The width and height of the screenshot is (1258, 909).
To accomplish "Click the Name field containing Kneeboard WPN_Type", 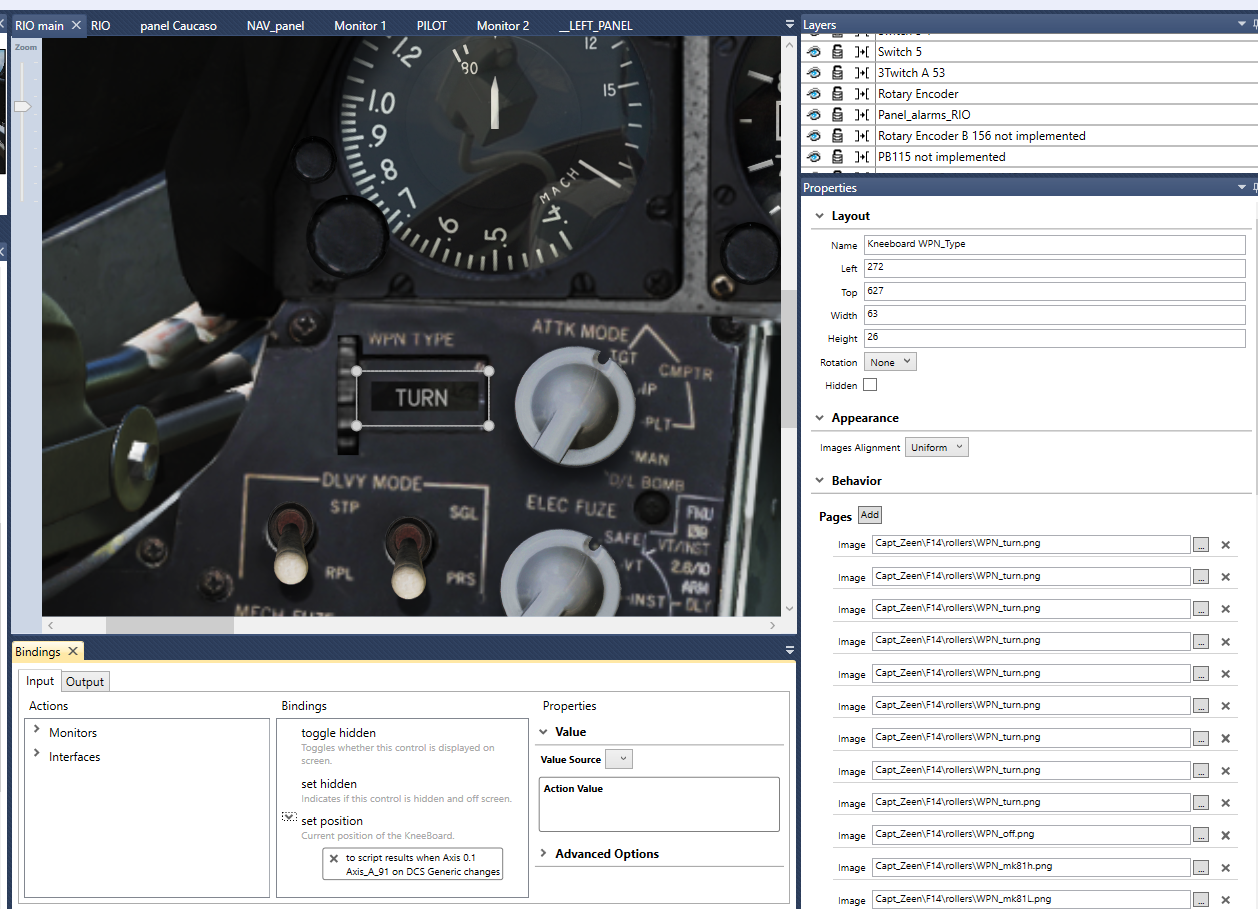I will [x=1054, y=244].
